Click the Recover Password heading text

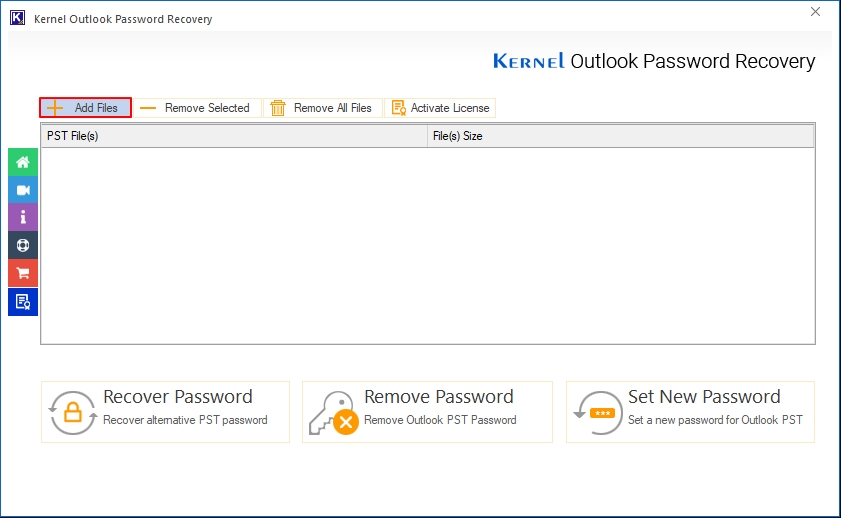[x=178, y=397]
